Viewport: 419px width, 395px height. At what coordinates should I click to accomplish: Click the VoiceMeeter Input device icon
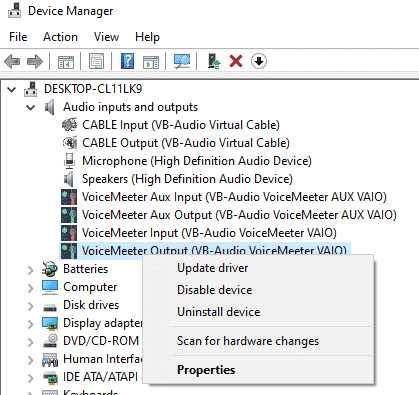coord(69,233)
